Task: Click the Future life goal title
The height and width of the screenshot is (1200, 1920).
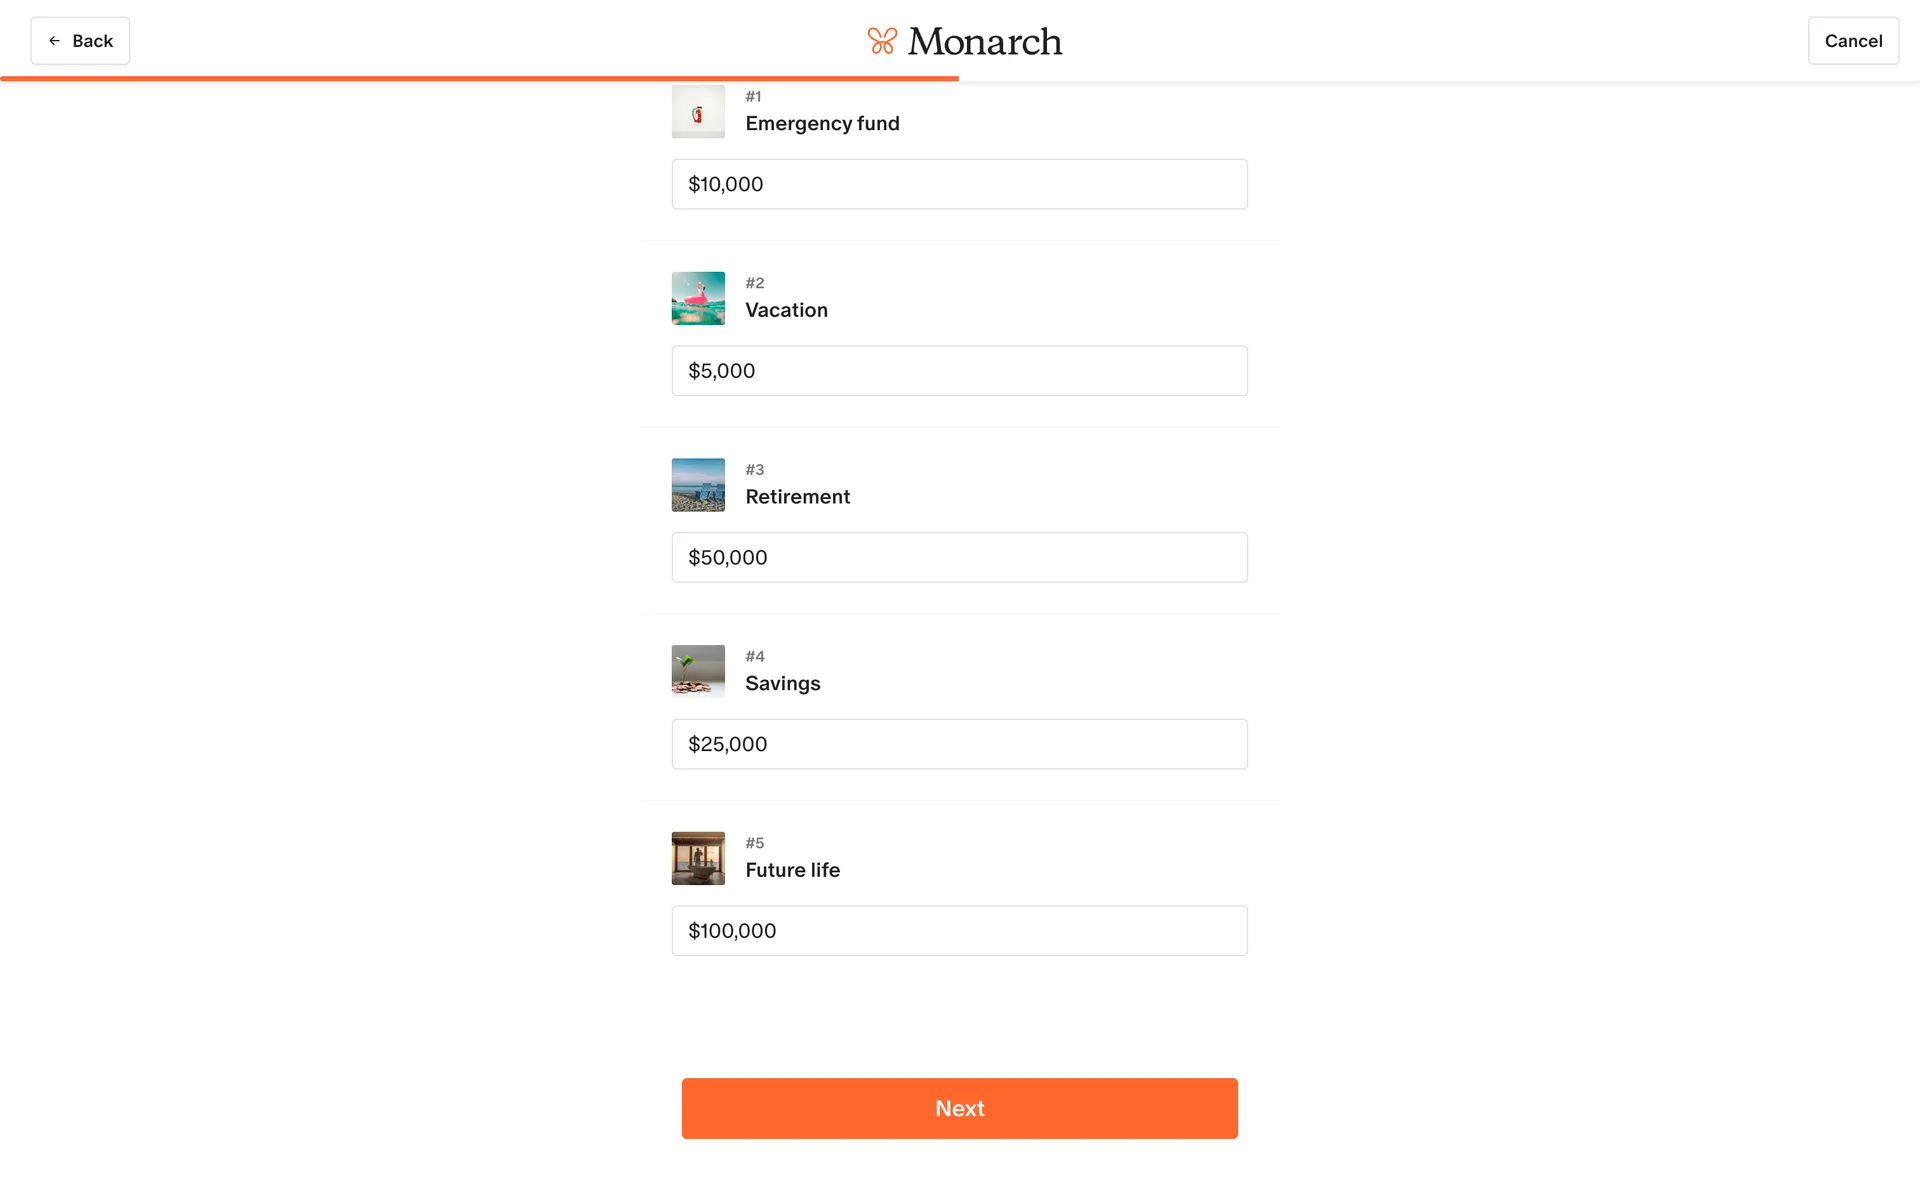Action: click(792, 870)
